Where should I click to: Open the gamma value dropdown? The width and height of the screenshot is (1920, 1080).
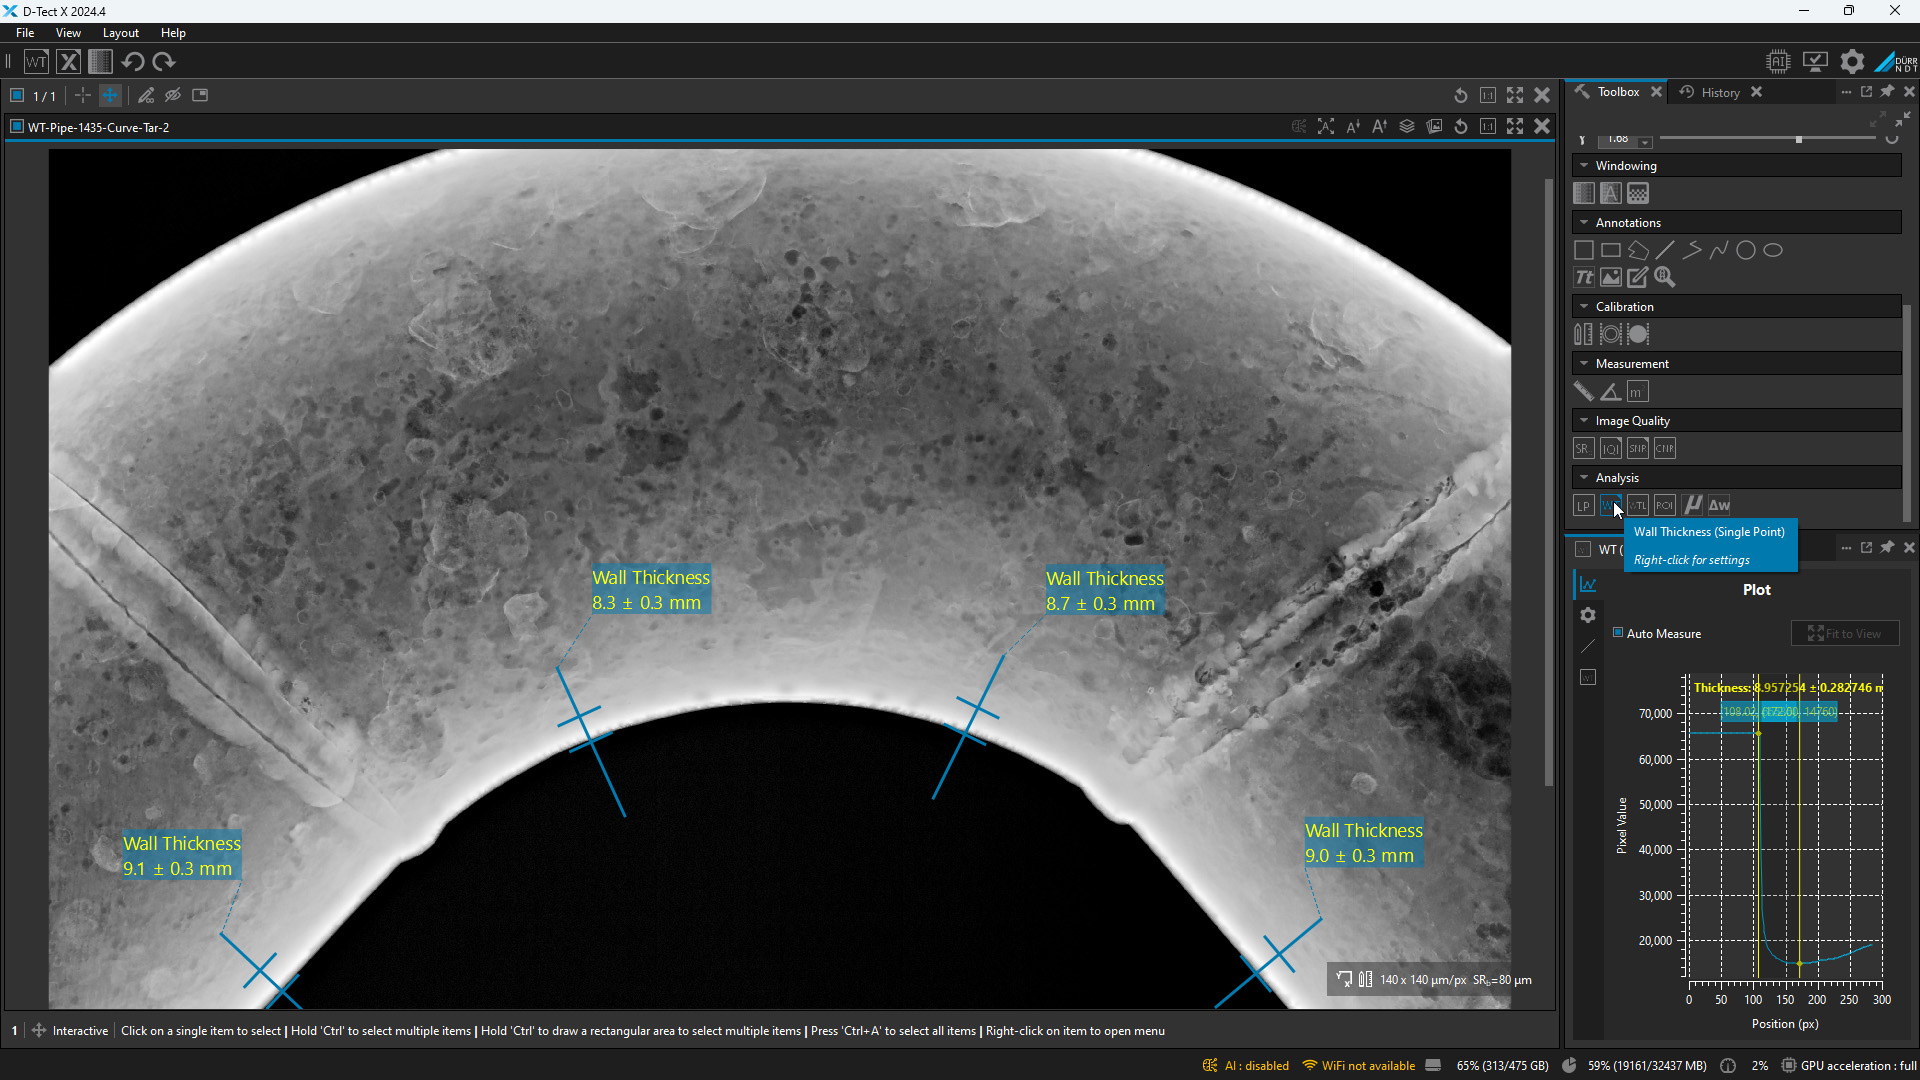click(x=1645, y=141)
